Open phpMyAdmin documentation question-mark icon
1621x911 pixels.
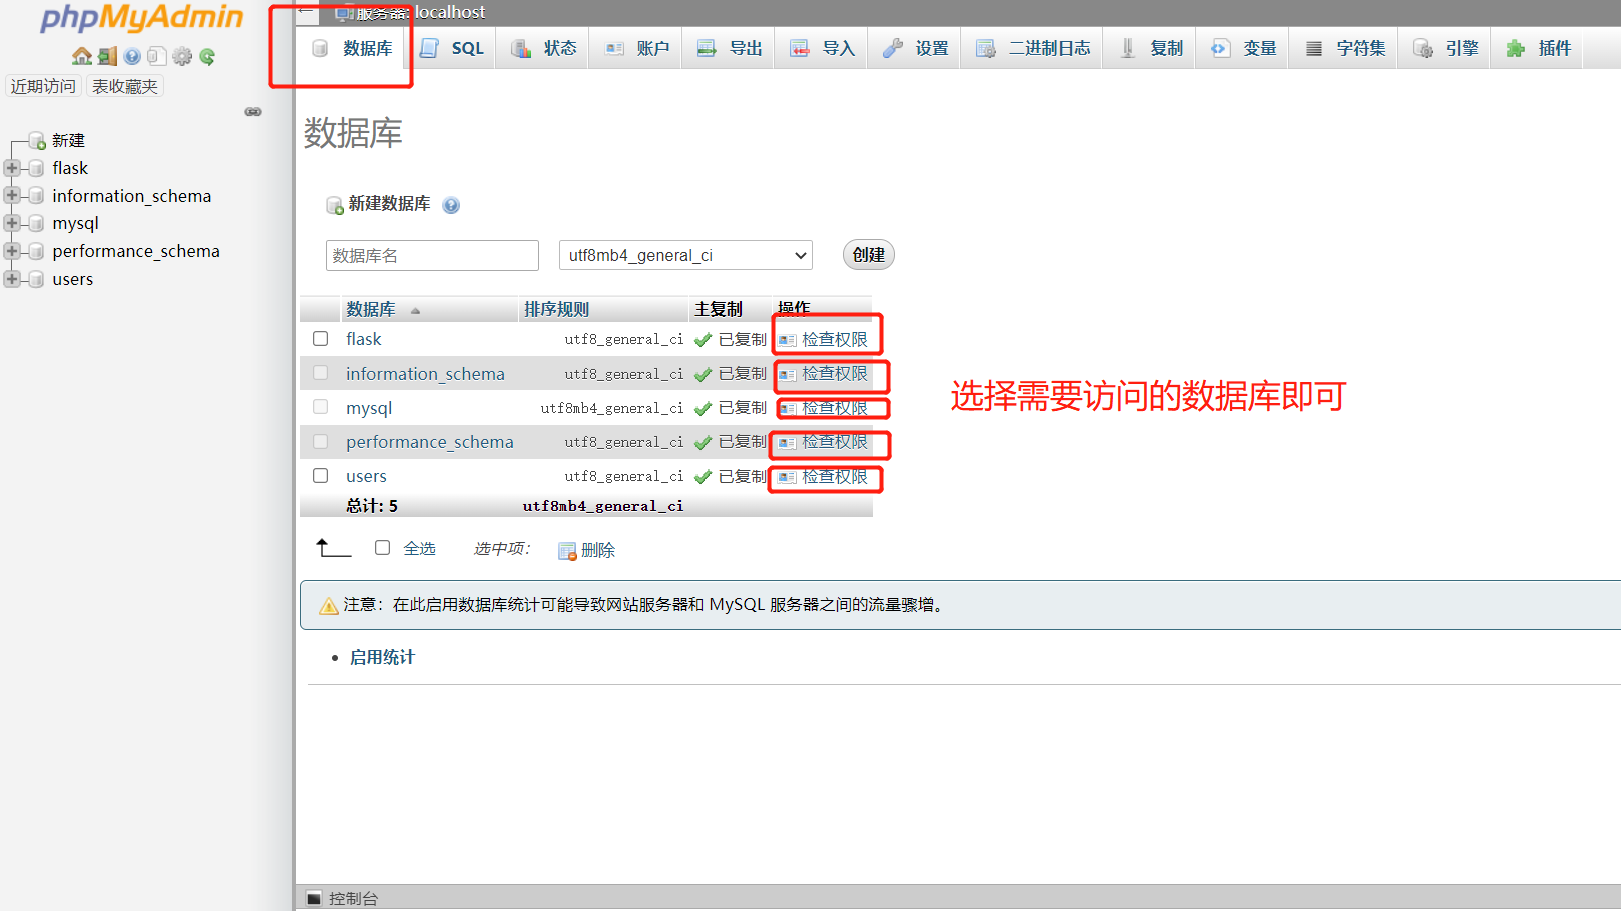(132, 56)
